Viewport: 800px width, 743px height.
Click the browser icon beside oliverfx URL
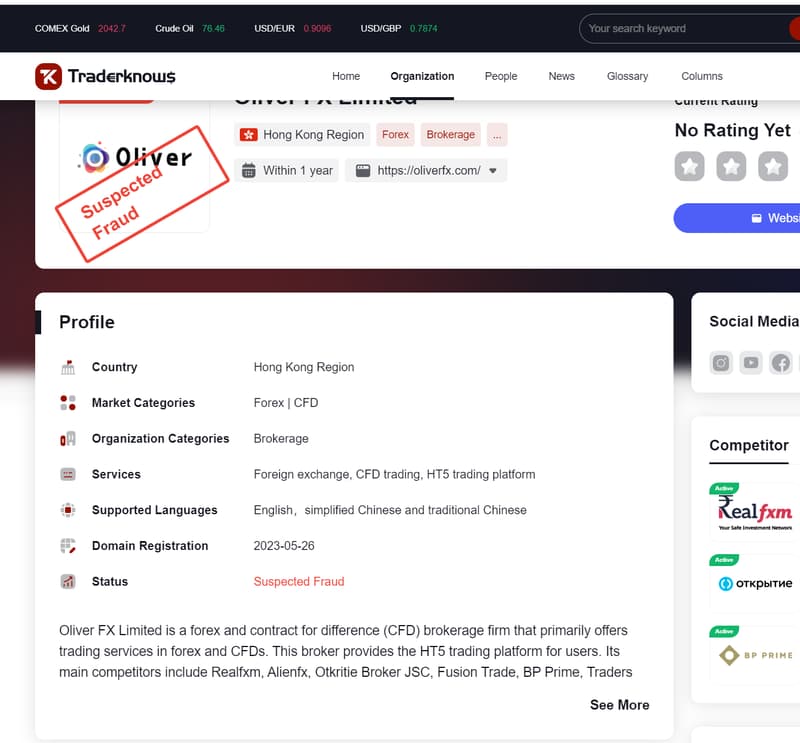click(363, 170)
